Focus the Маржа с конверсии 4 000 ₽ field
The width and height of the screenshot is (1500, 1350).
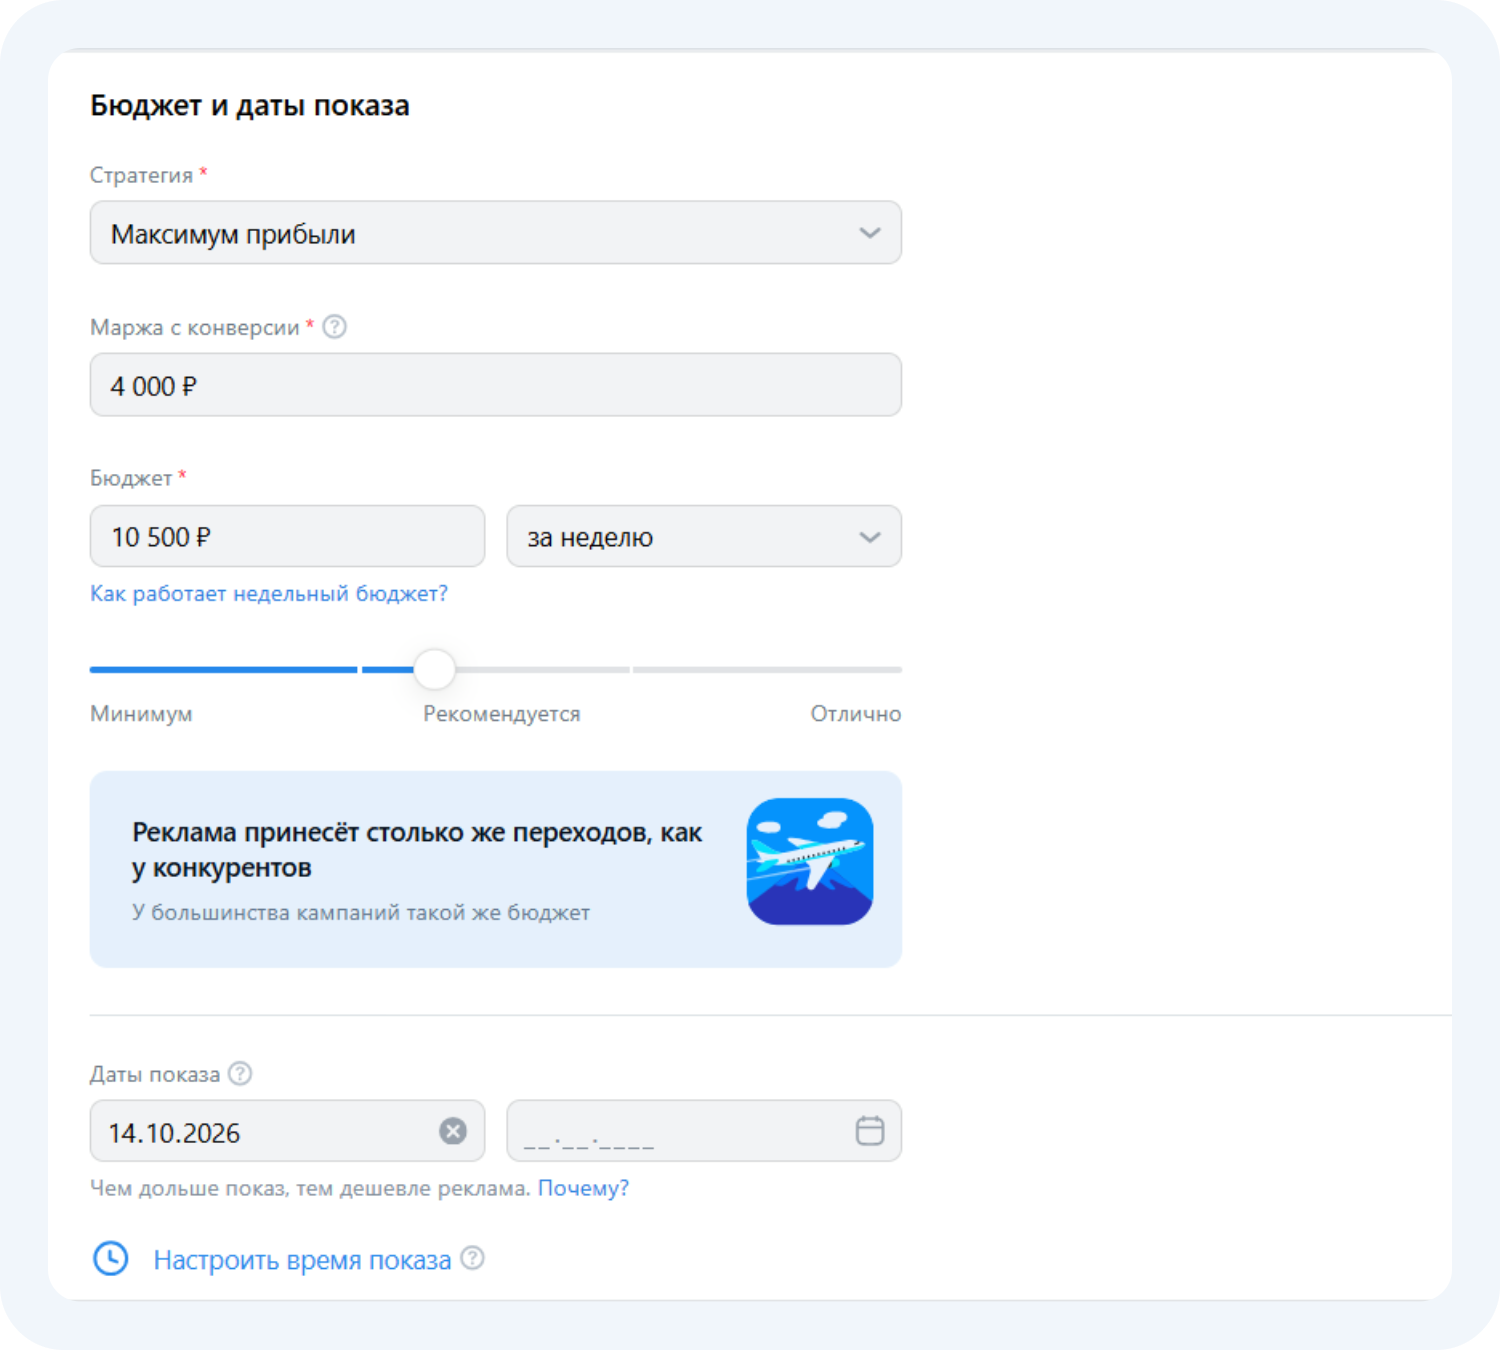click(496, 385)
